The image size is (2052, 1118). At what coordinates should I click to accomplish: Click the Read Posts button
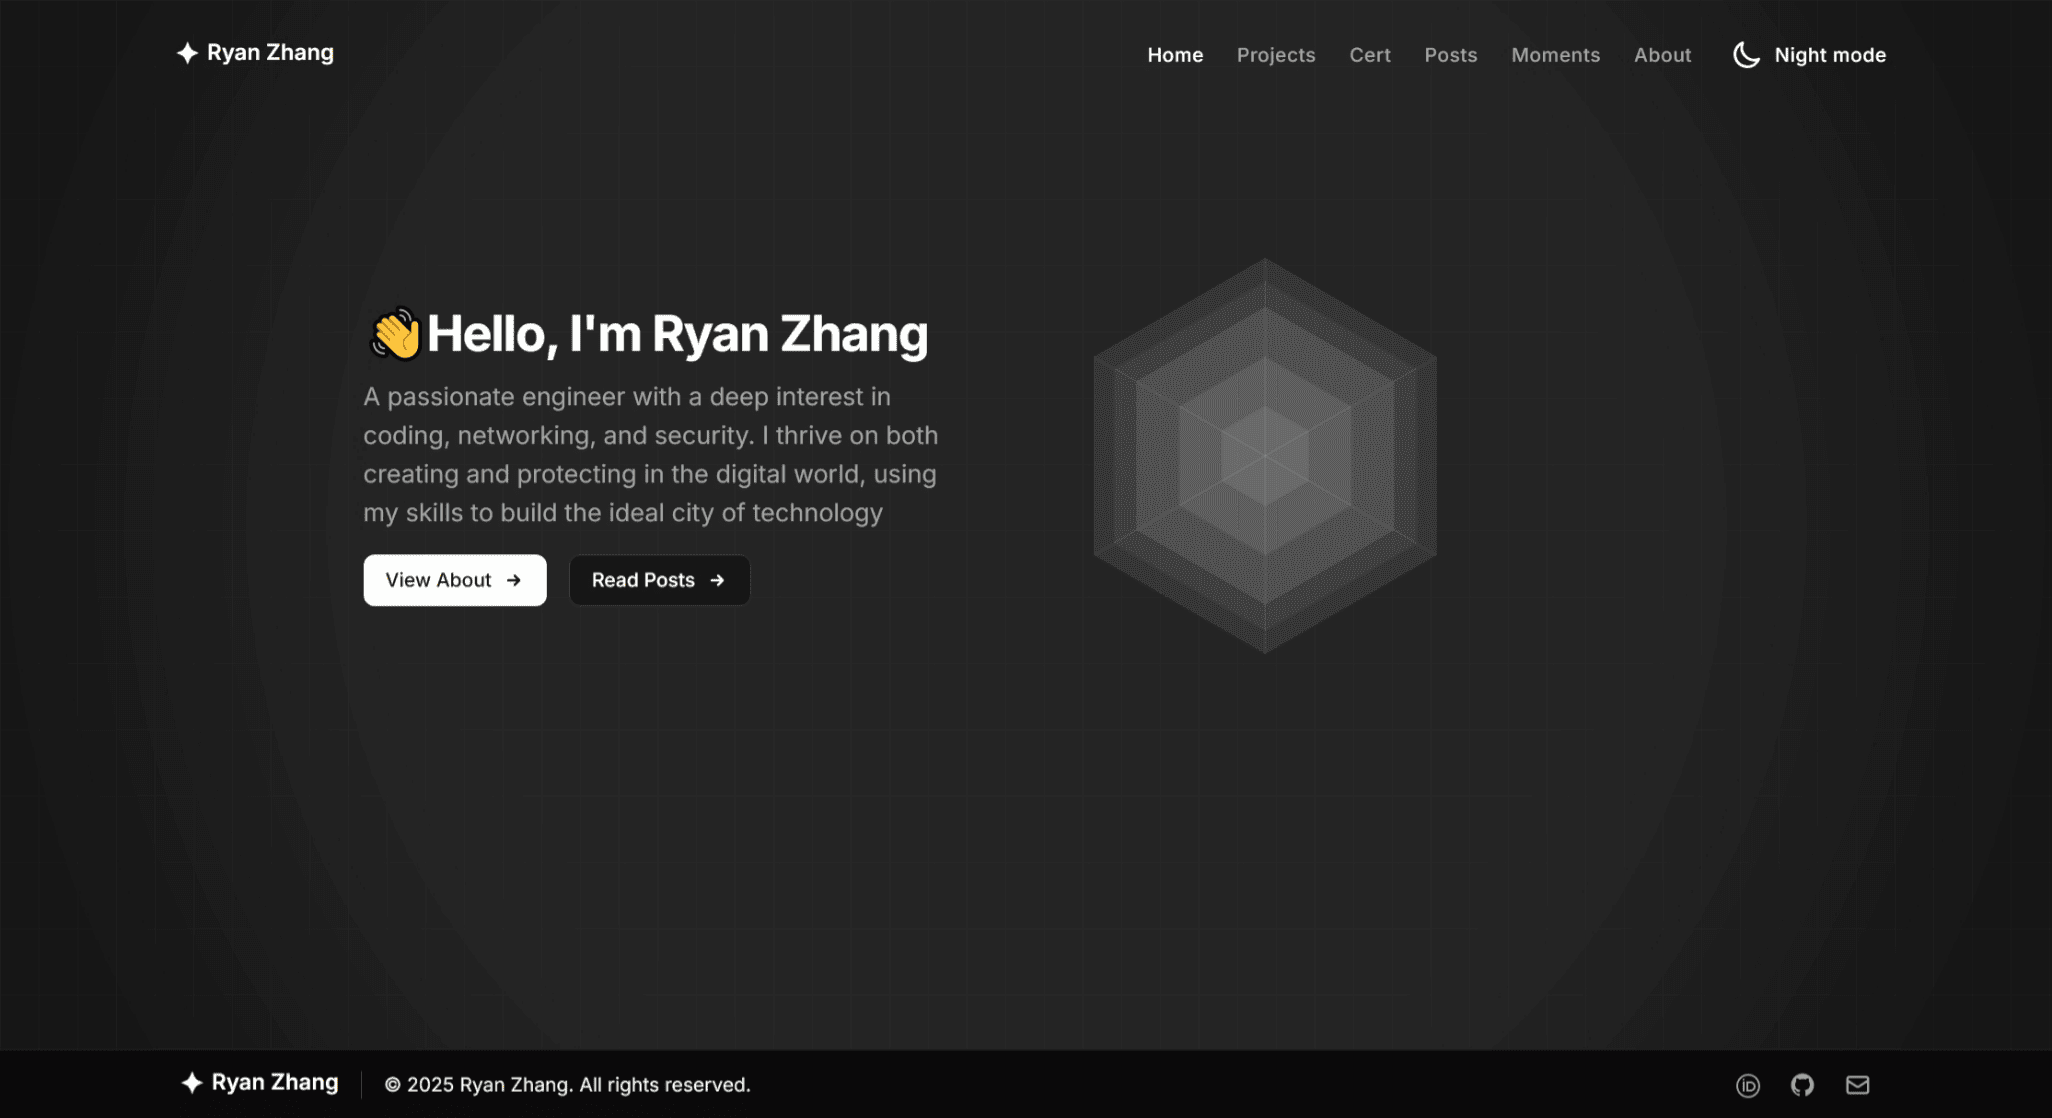(659, 580)
